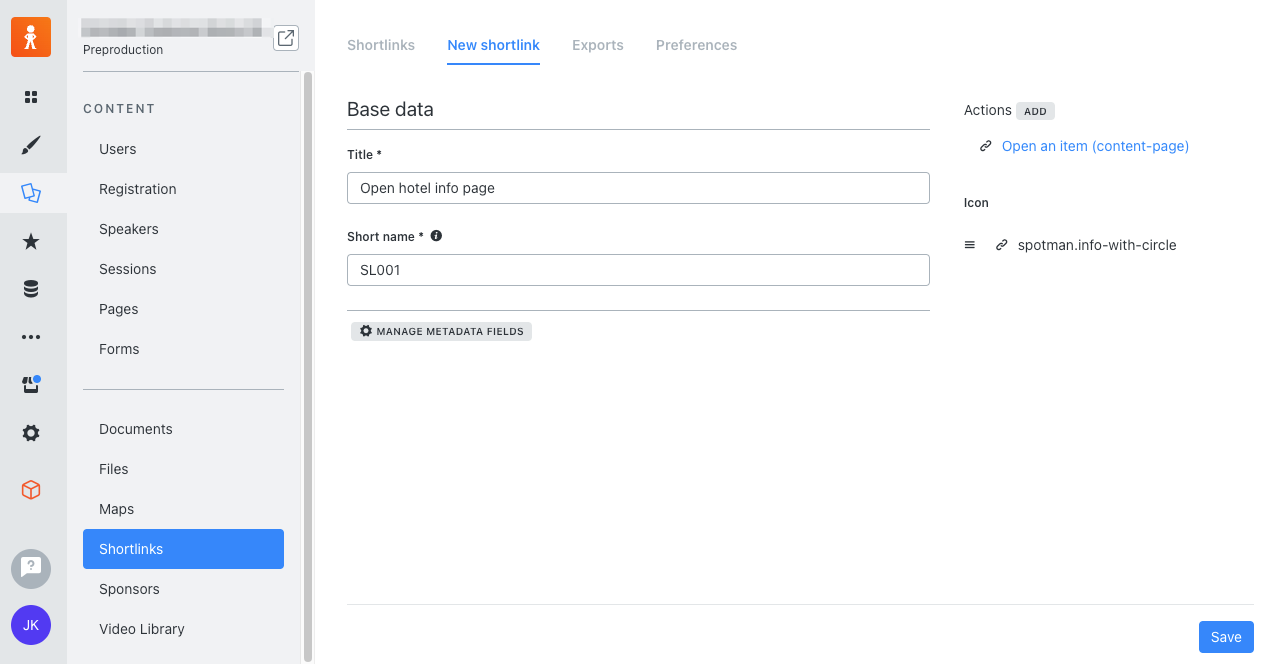This screenshot has width=1272, height=664.
Task: Open the design brush icon
Action: (31, 146)
